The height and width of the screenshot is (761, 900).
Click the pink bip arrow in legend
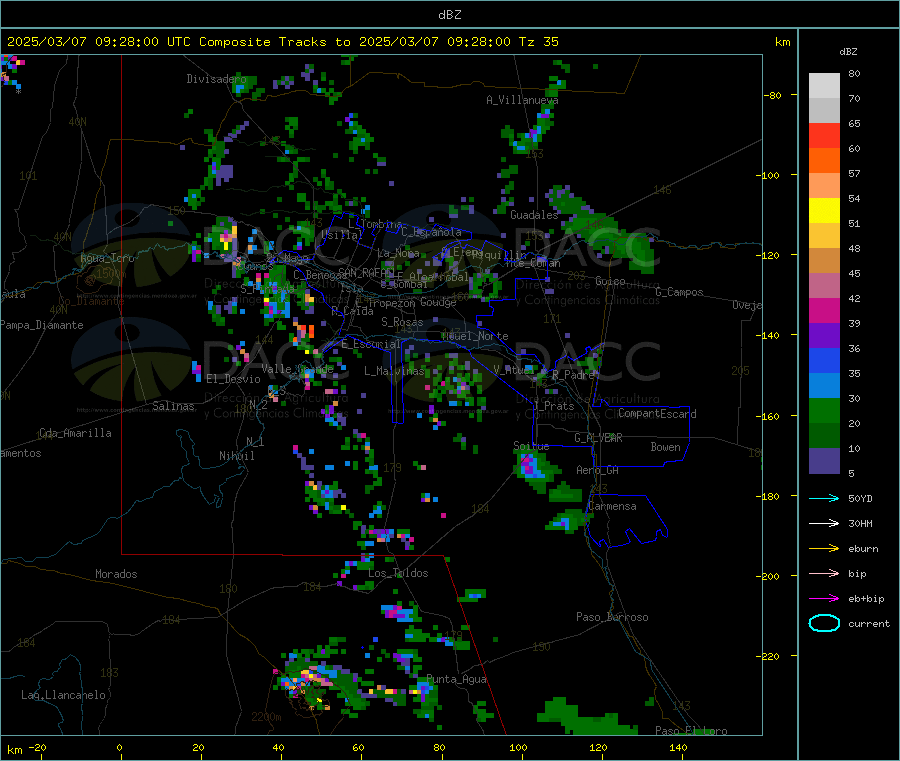[824, 573]
